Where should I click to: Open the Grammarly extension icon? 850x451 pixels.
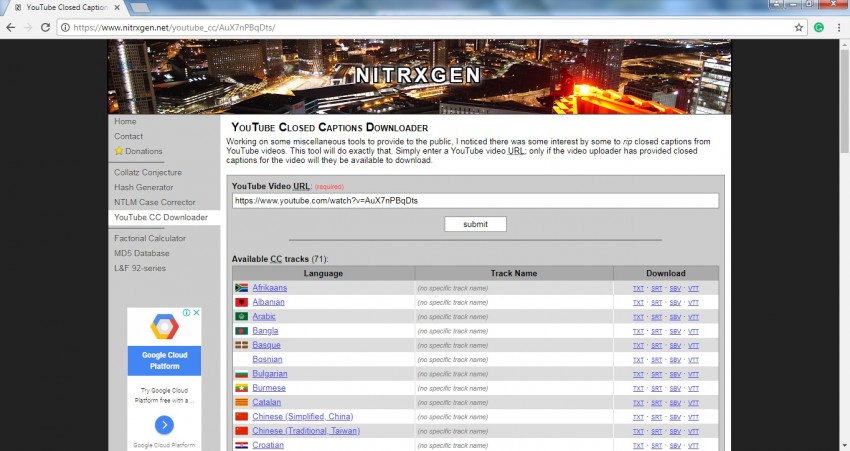coord(819,28)
